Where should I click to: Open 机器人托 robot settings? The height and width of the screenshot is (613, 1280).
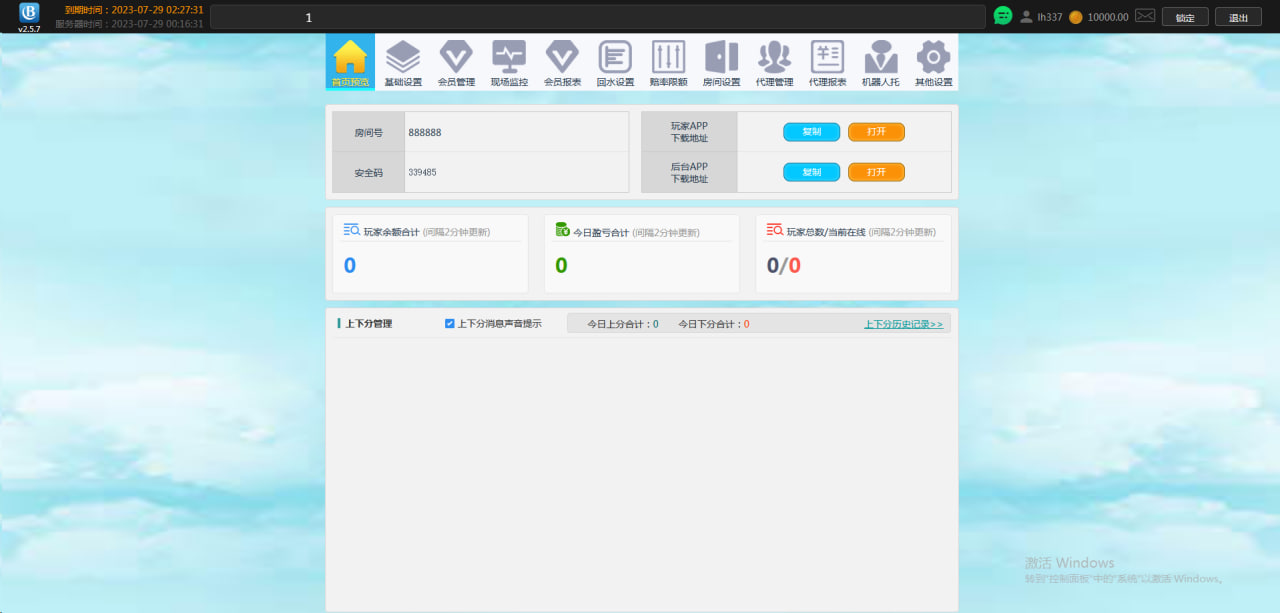880,62
